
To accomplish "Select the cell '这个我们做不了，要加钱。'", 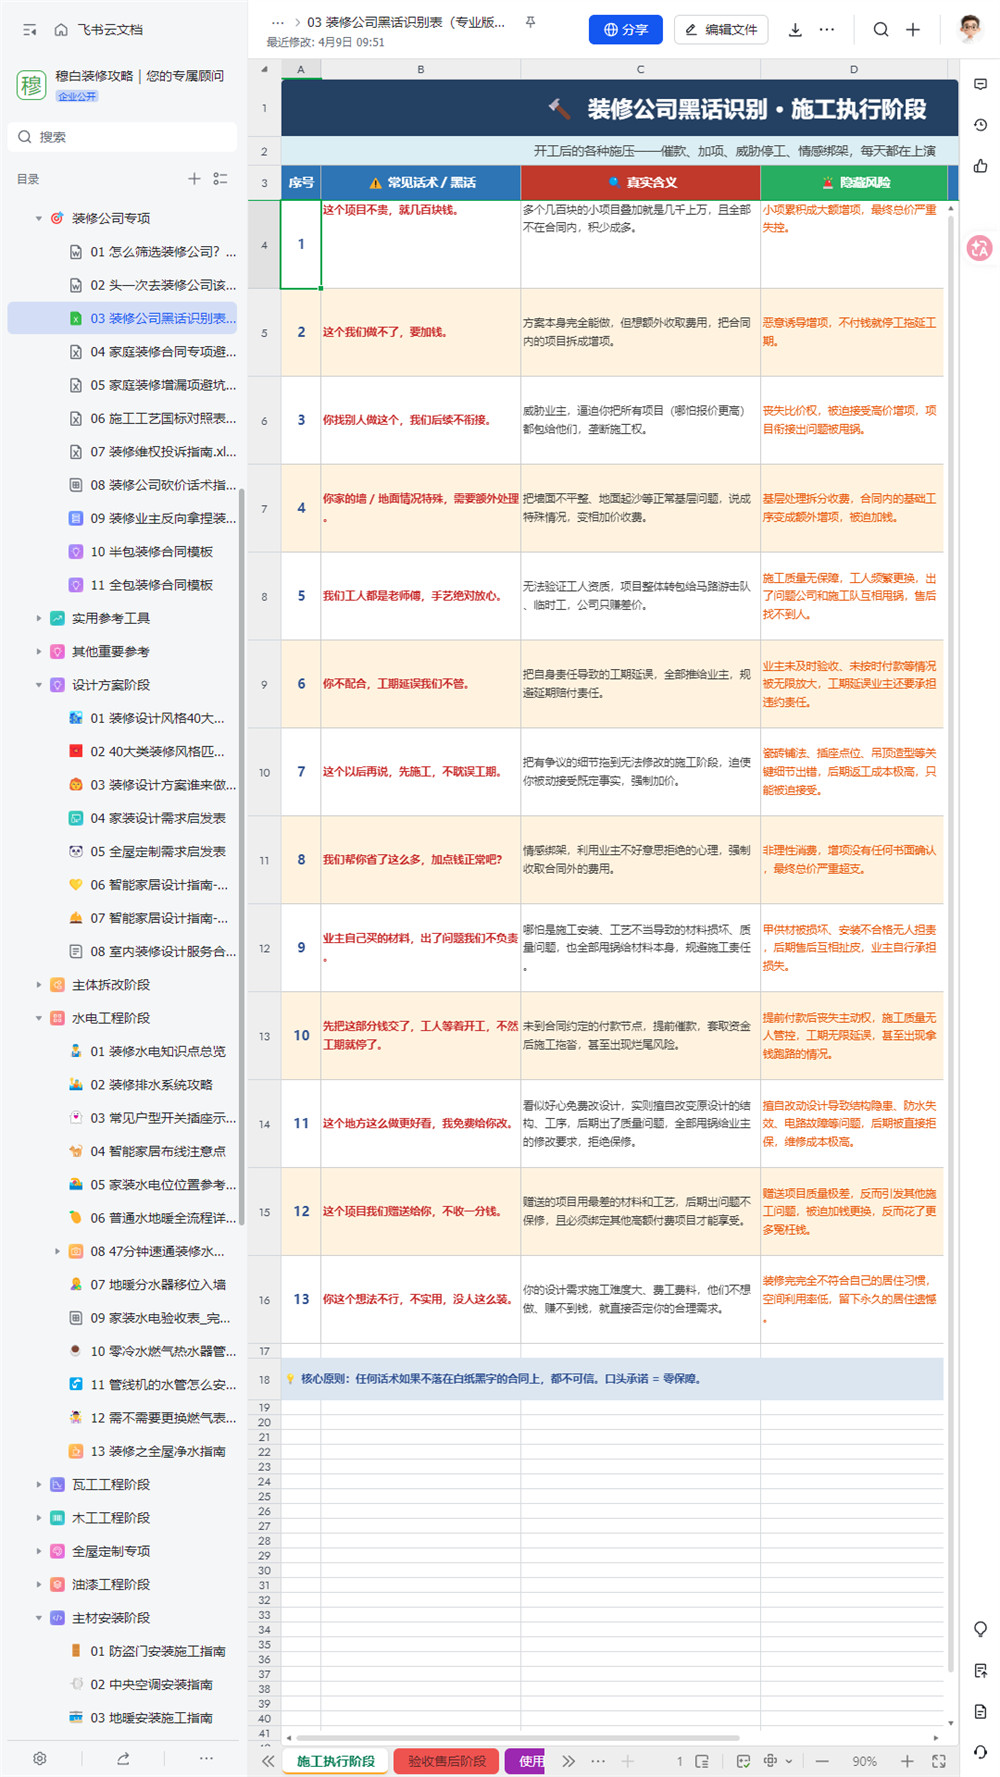I will click(x=421, y=332).
